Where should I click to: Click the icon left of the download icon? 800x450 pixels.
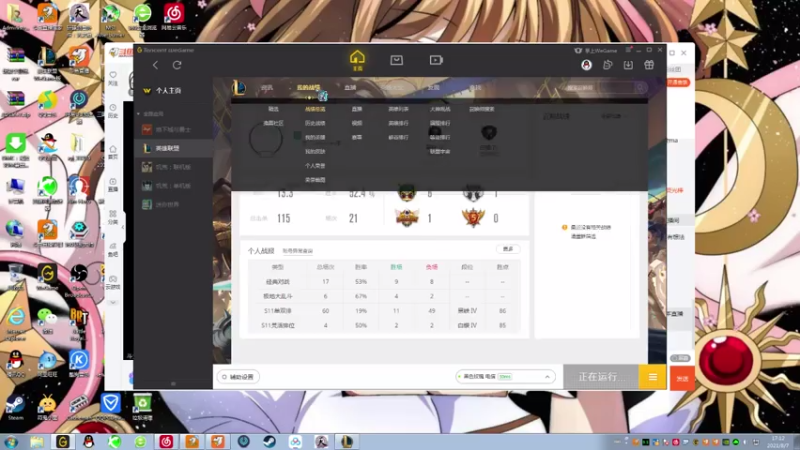click(x=607, y=65)
